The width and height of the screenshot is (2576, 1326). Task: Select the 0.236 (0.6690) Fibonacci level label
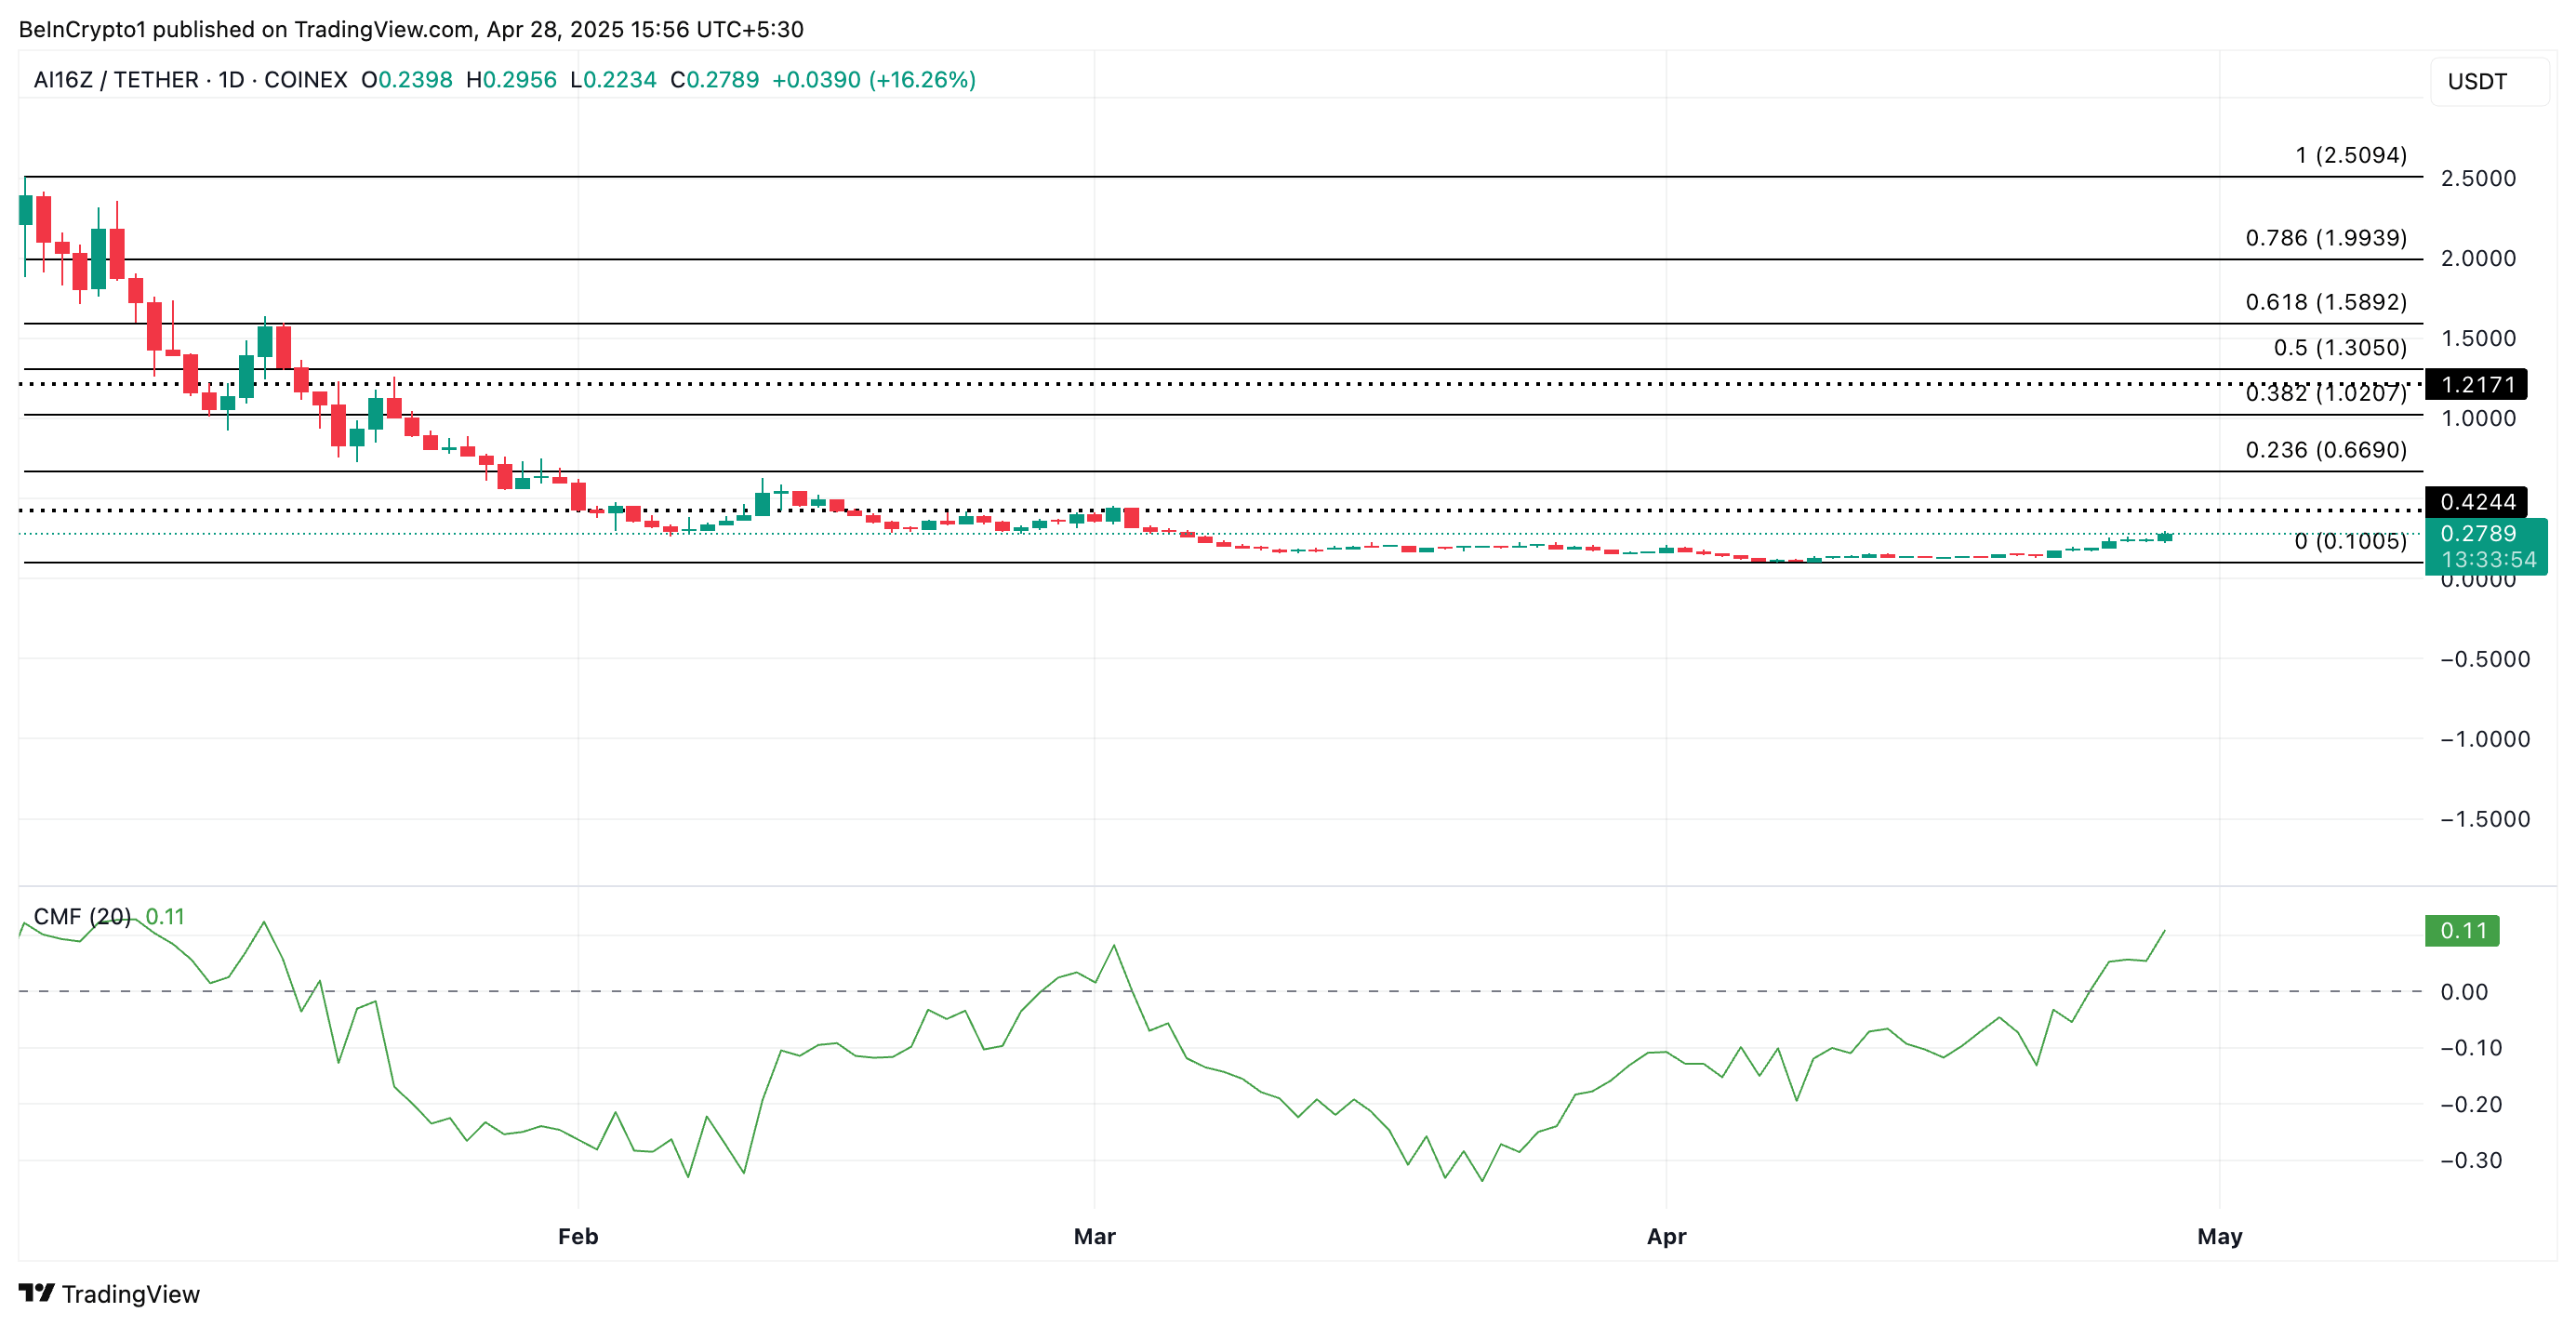tap(2325, 450)
